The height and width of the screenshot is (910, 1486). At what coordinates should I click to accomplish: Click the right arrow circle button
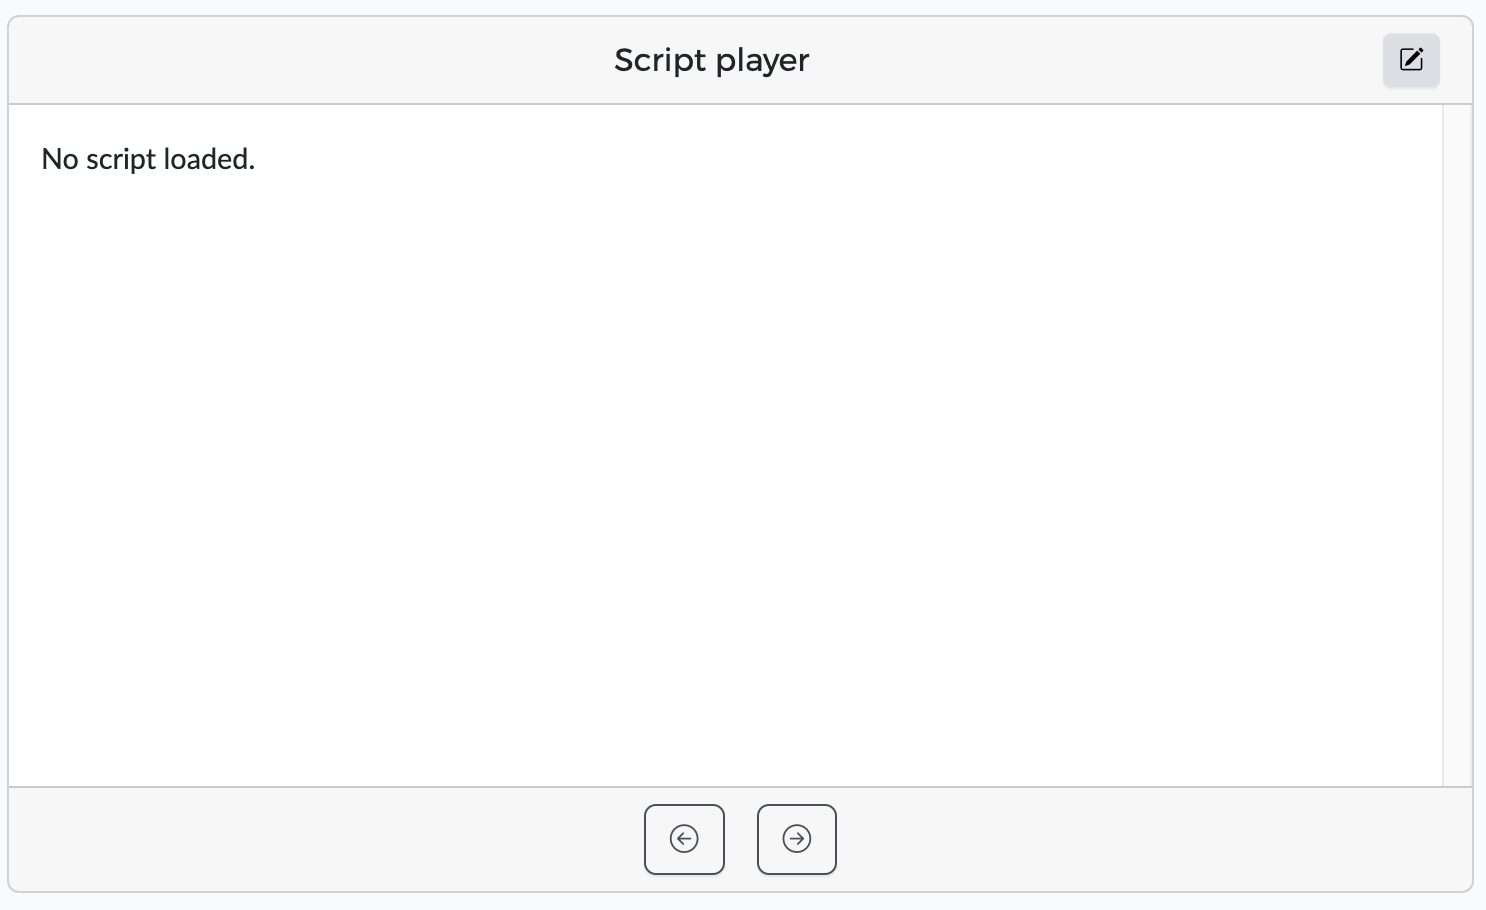click(797, 839)
